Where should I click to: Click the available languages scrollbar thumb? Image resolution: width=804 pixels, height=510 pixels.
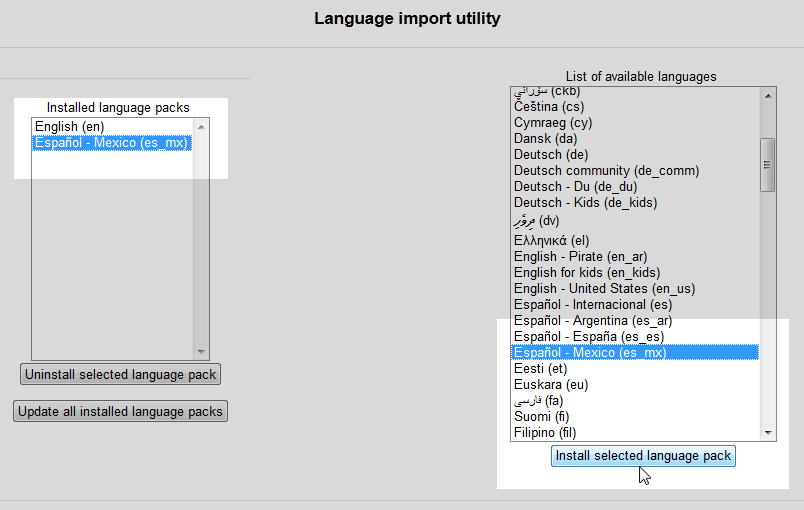point(768,164)
